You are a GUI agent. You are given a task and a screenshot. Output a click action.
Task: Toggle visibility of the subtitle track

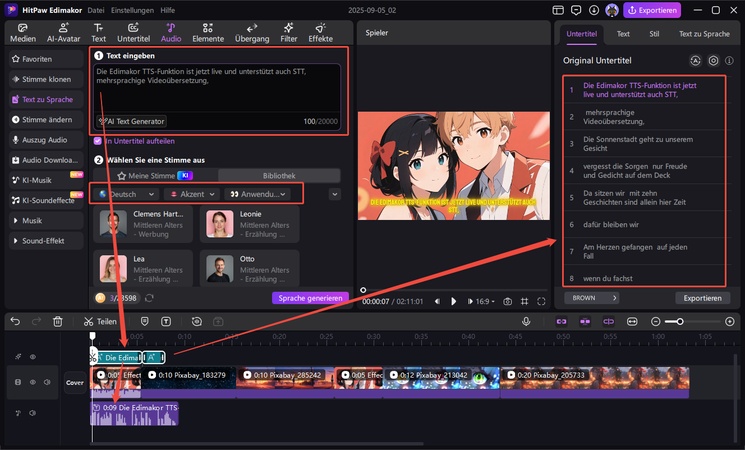tap(33, 356)
